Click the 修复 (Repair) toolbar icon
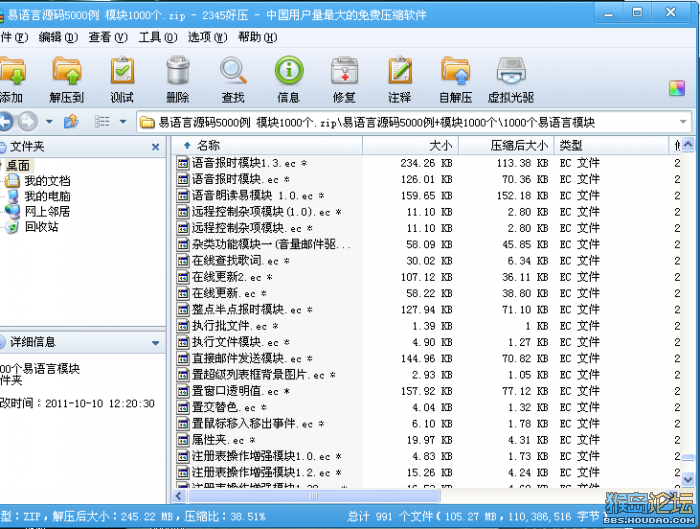The height and width of the screenshot is (529, 700). [x=344, y=71]
